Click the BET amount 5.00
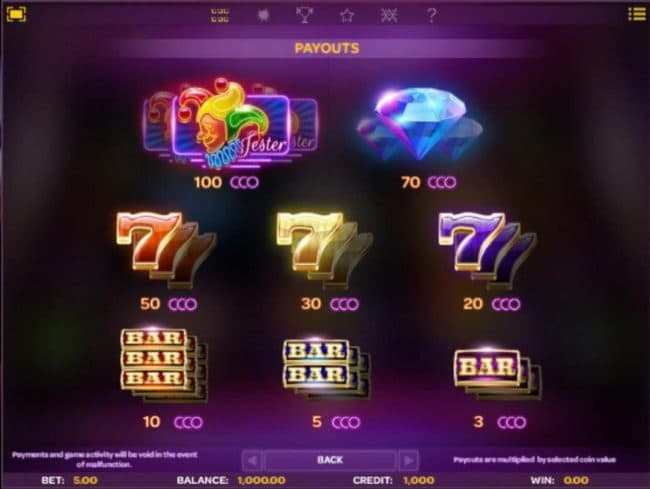 85,480
